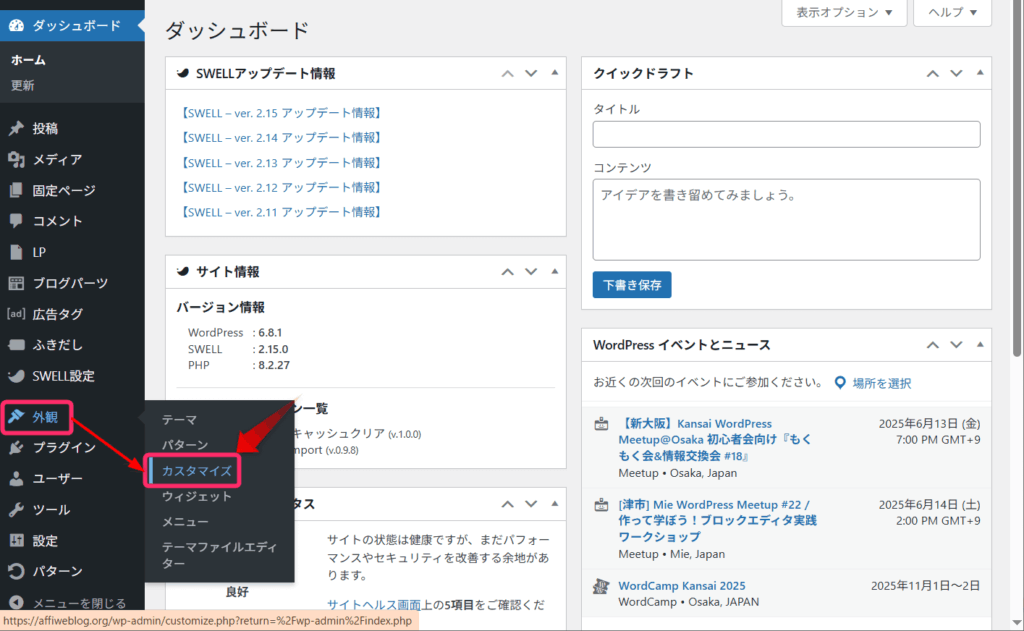The width and height of the screenshot is (1024, 631).
Task: Click the plug icon beside プラグイン
Action: 16,447
